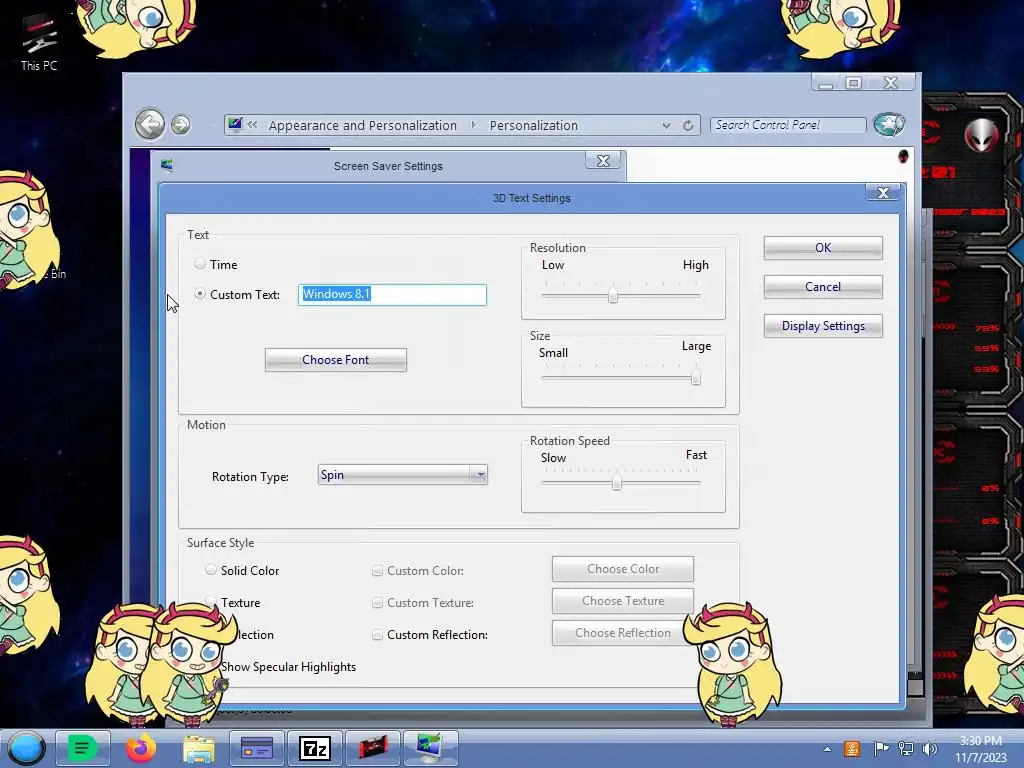Confirm with the OK button

tap(823, 248)
